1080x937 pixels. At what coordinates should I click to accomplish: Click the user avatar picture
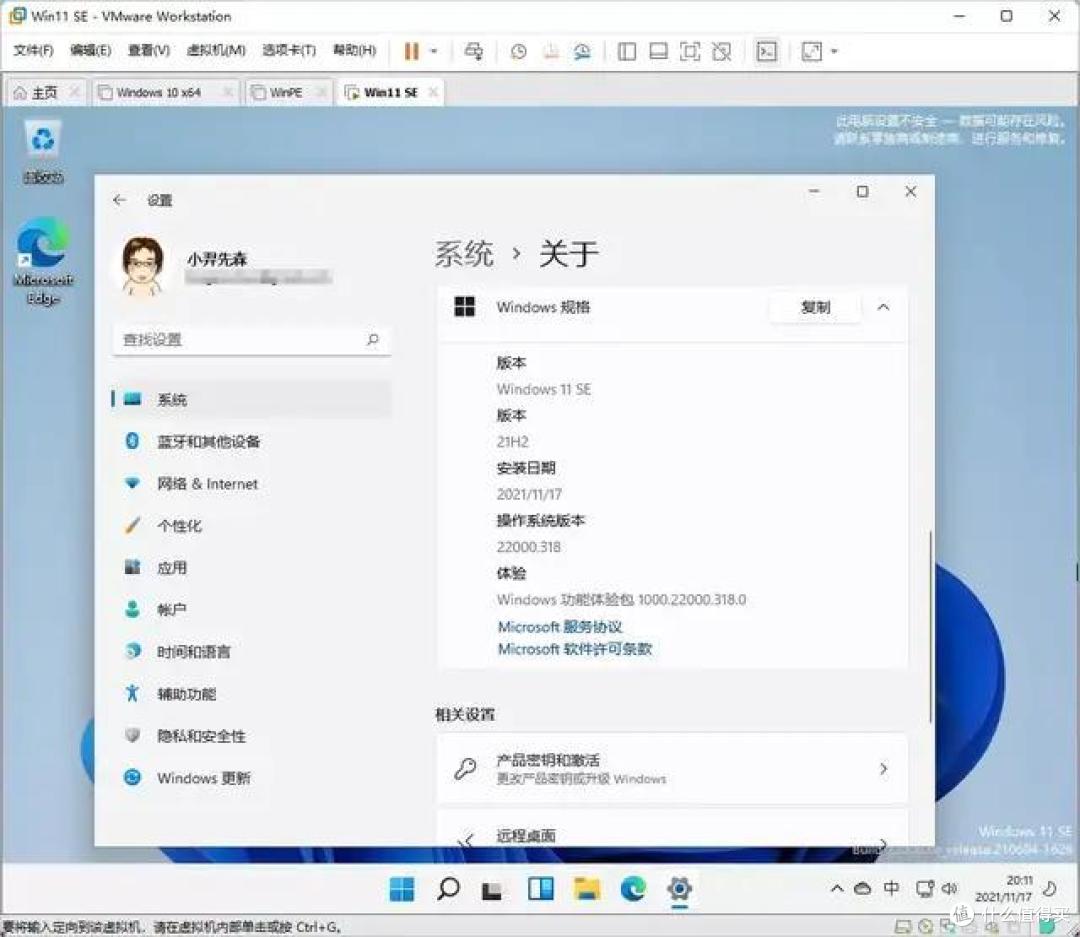click(x=143, y=267)
